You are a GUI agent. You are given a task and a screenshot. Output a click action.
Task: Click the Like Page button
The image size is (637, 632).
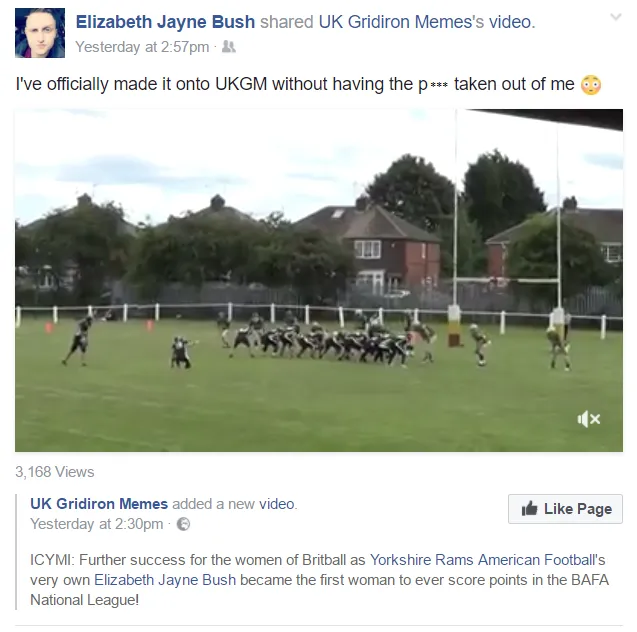click(x=565, y=509)
